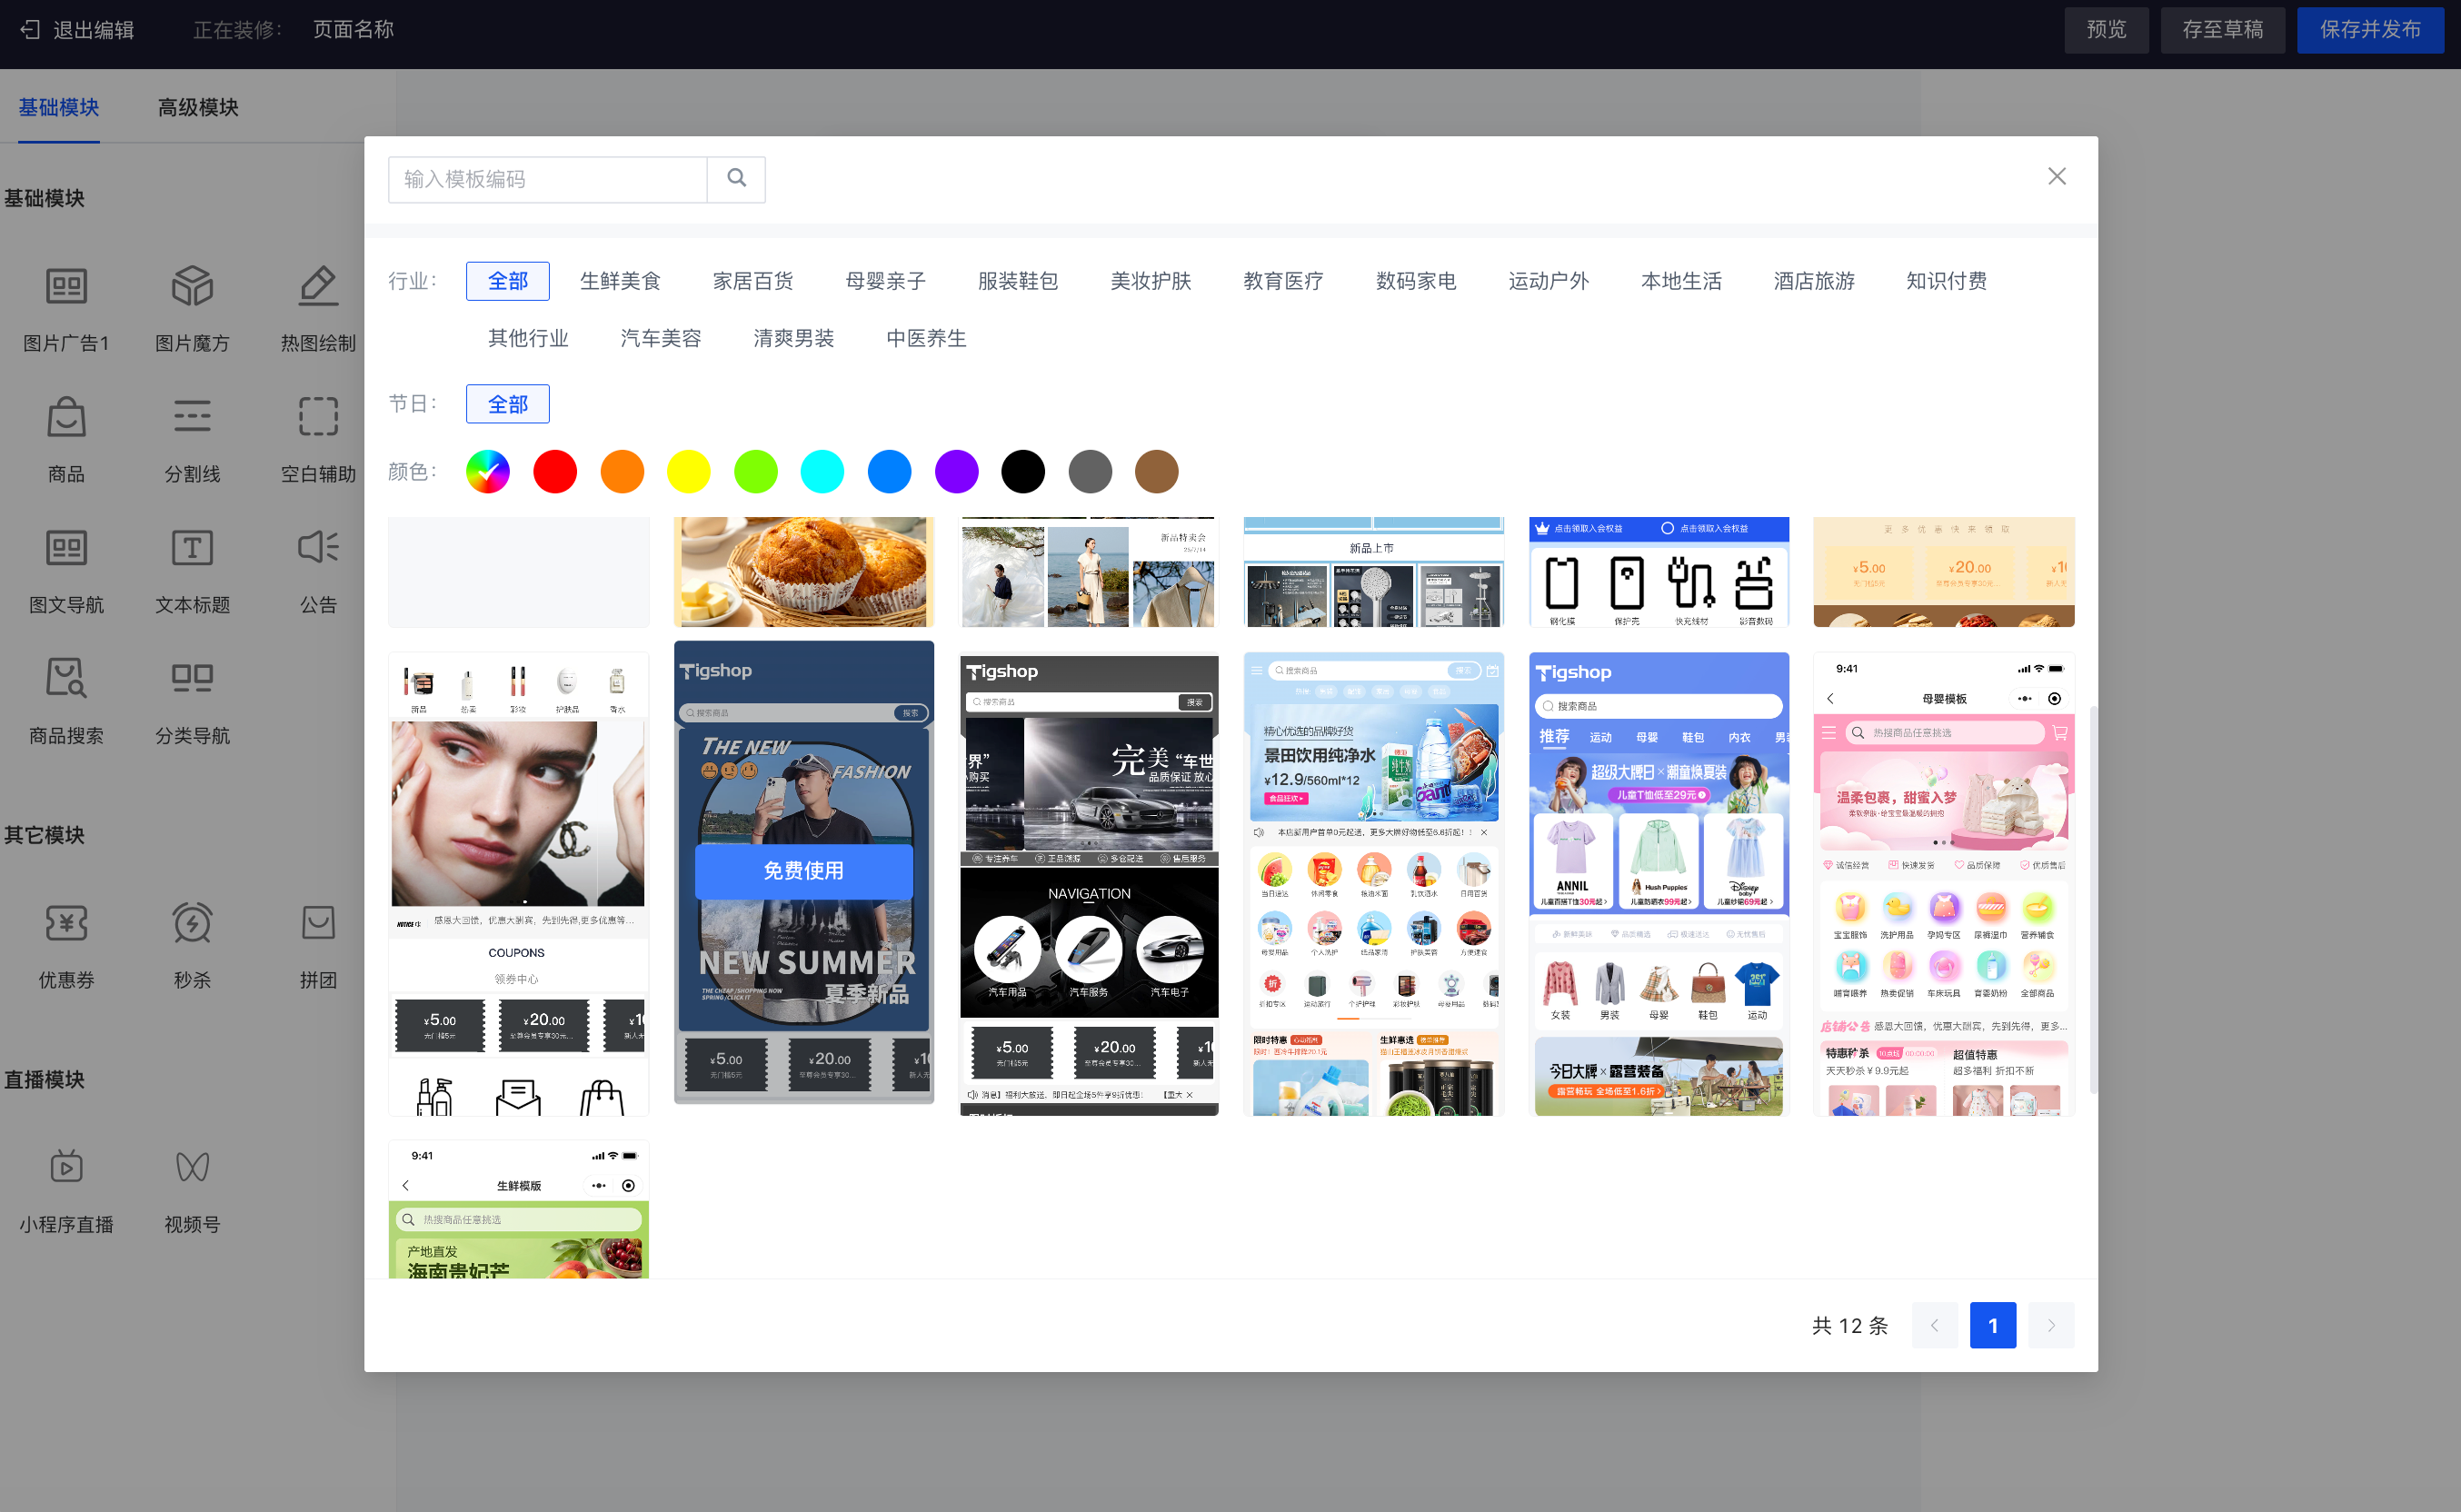
Task: Pick the black color swatch
Action: tap(1023, 472)
